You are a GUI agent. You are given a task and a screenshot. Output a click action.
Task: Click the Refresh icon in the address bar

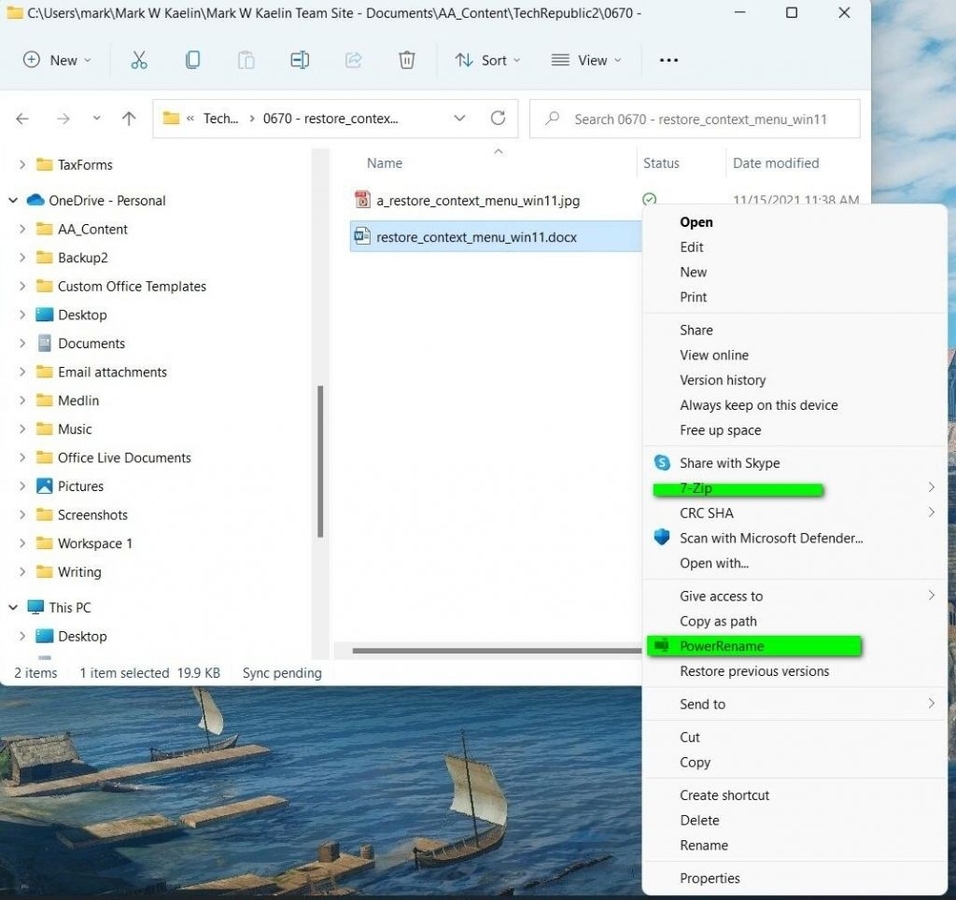click(x=498, y=117)
